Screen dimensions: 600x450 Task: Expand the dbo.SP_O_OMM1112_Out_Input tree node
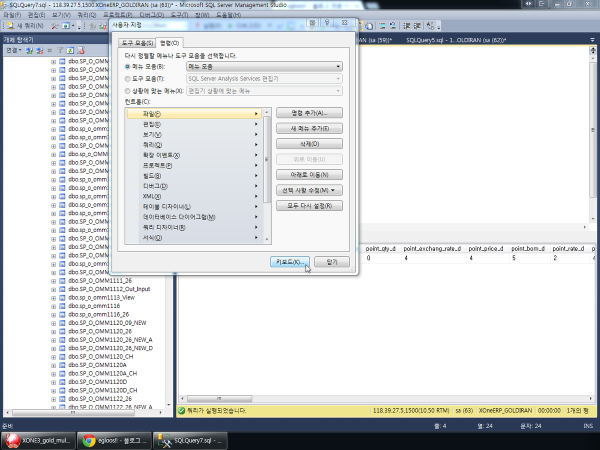pos(54,289)
